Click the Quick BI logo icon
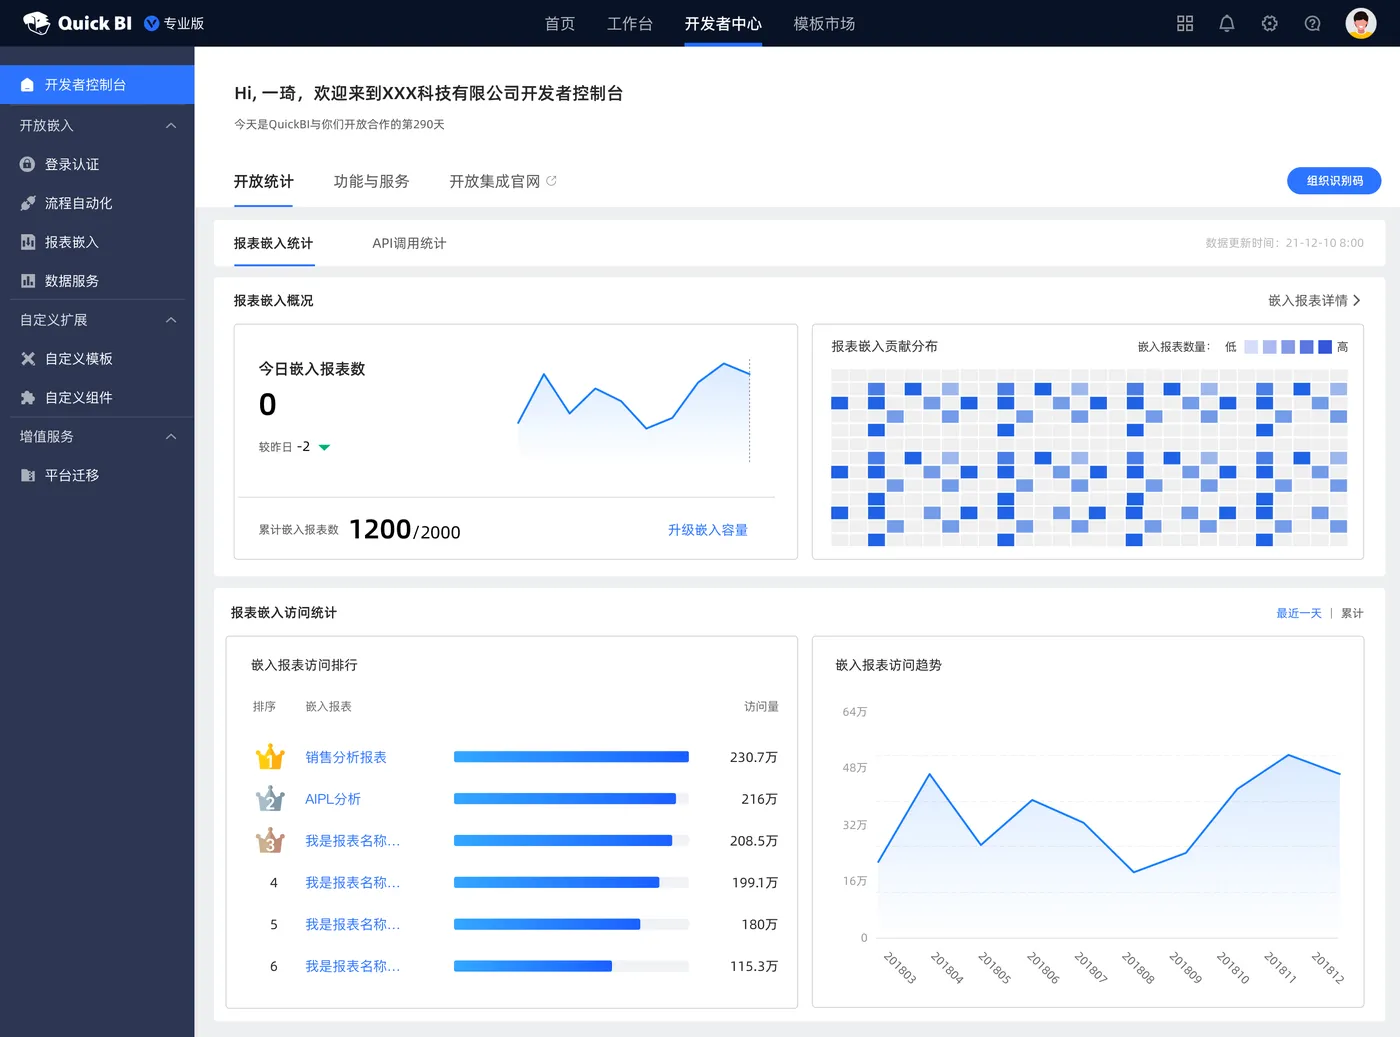 pyautogui.click(x=36, y=23)
